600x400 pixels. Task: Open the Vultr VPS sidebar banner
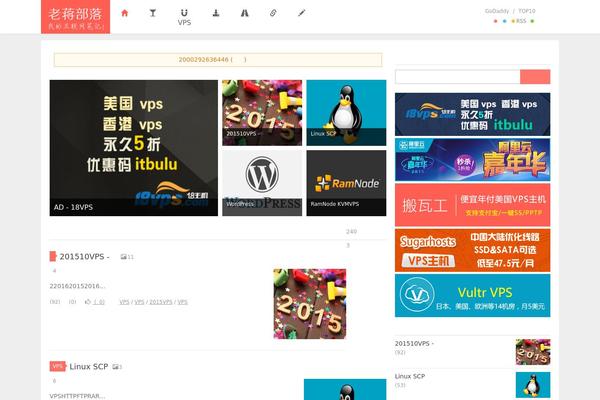[473, 296]
